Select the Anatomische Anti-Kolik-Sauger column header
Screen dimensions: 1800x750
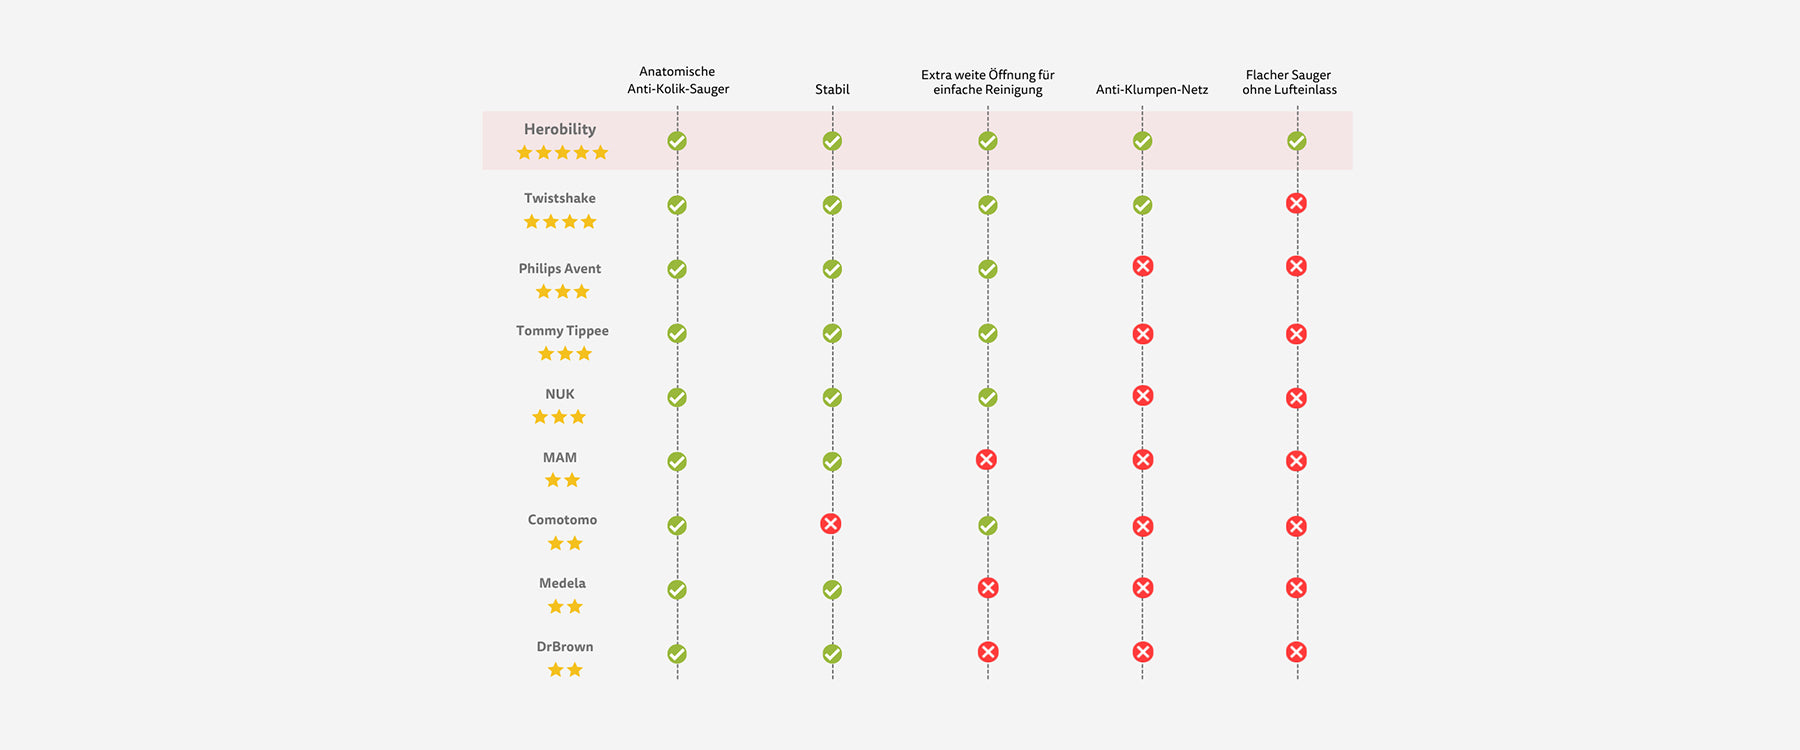(x=678, y=80)
